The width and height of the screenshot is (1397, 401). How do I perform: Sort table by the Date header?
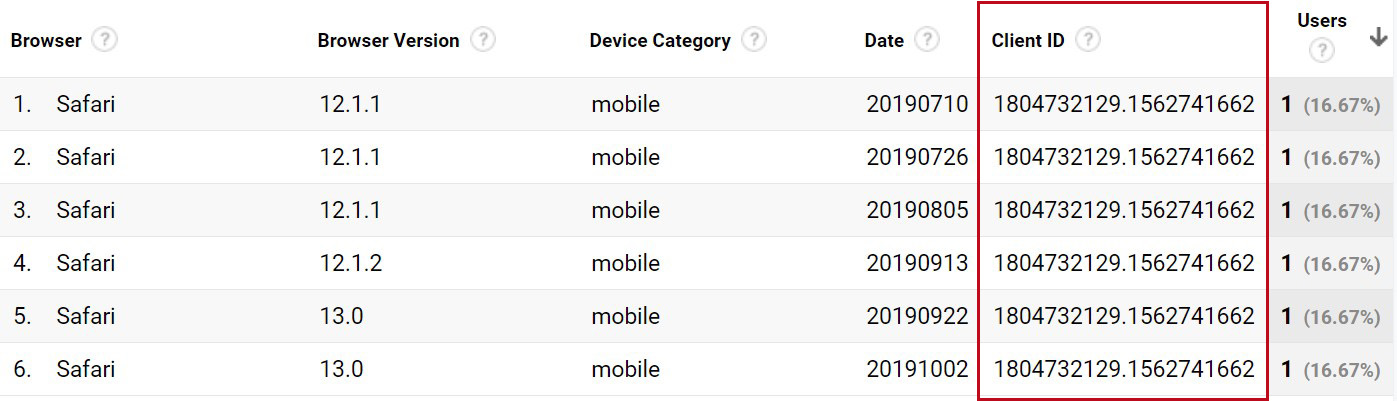[x=884, y=41]
